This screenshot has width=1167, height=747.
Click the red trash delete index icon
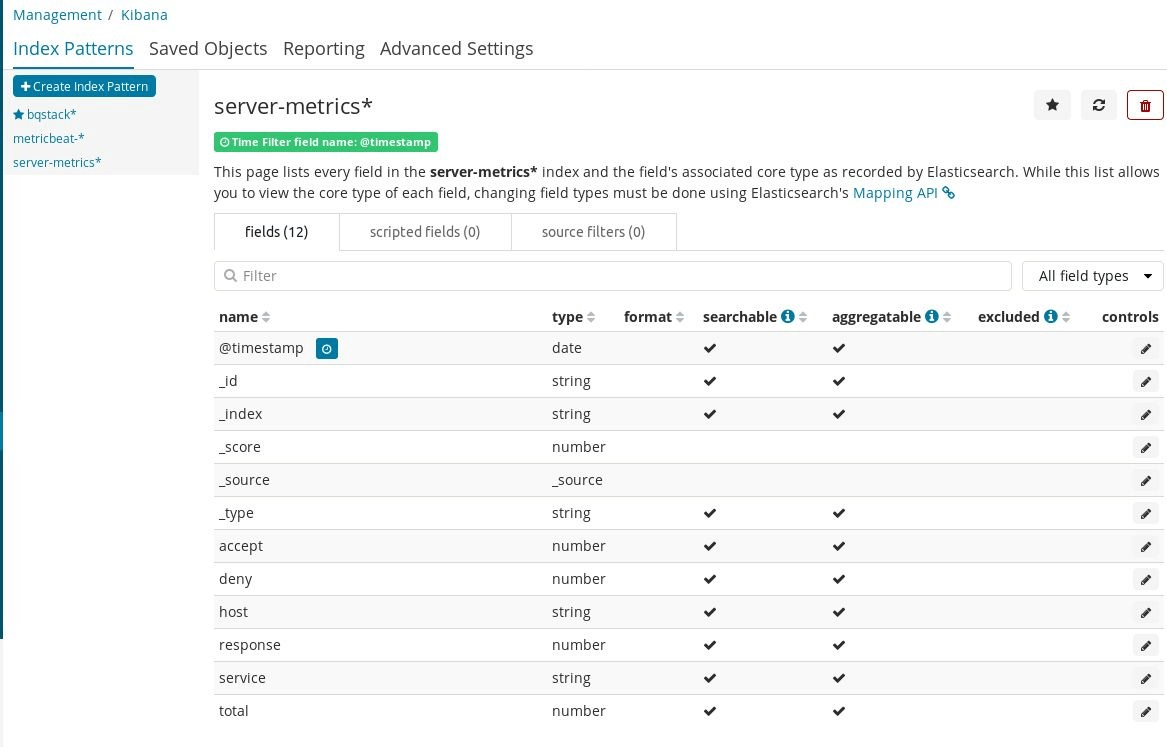1145,105
